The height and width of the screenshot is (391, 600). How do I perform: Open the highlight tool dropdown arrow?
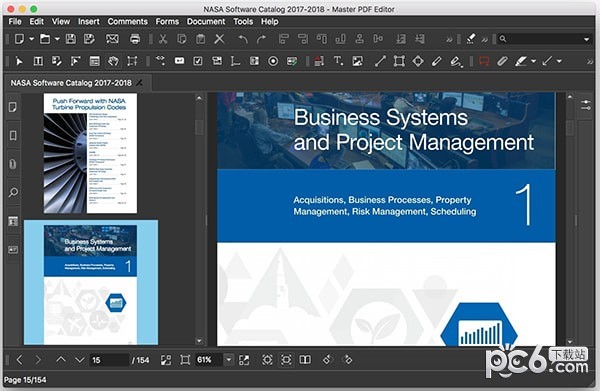point(533,61)
